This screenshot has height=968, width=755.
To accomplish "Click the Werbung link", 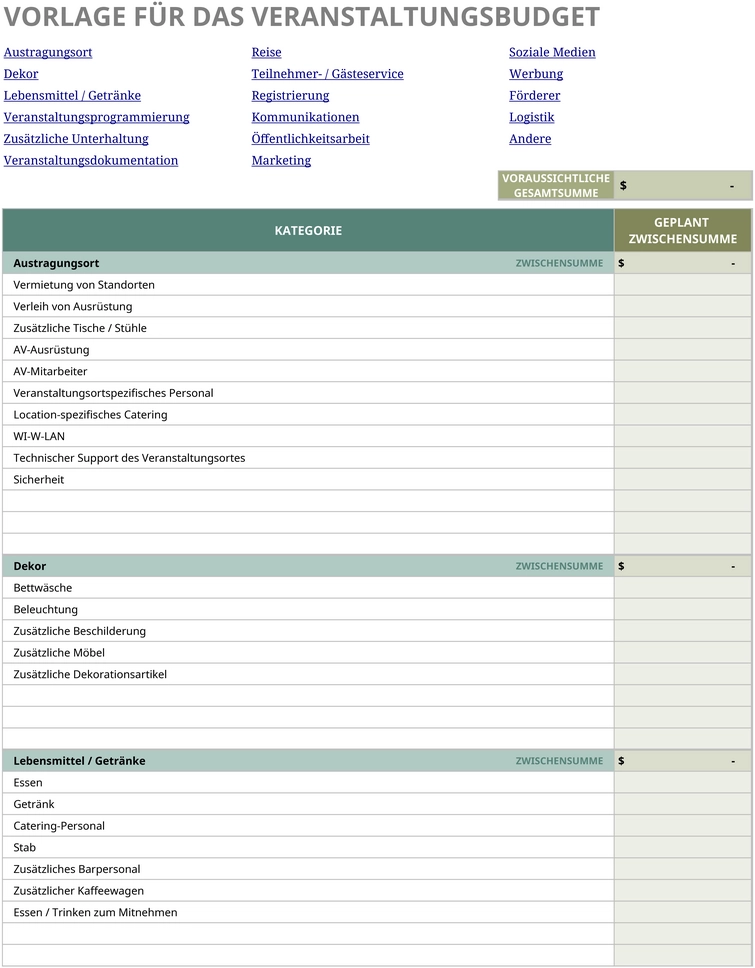I will pyautogui.click(x=536, y=74).
